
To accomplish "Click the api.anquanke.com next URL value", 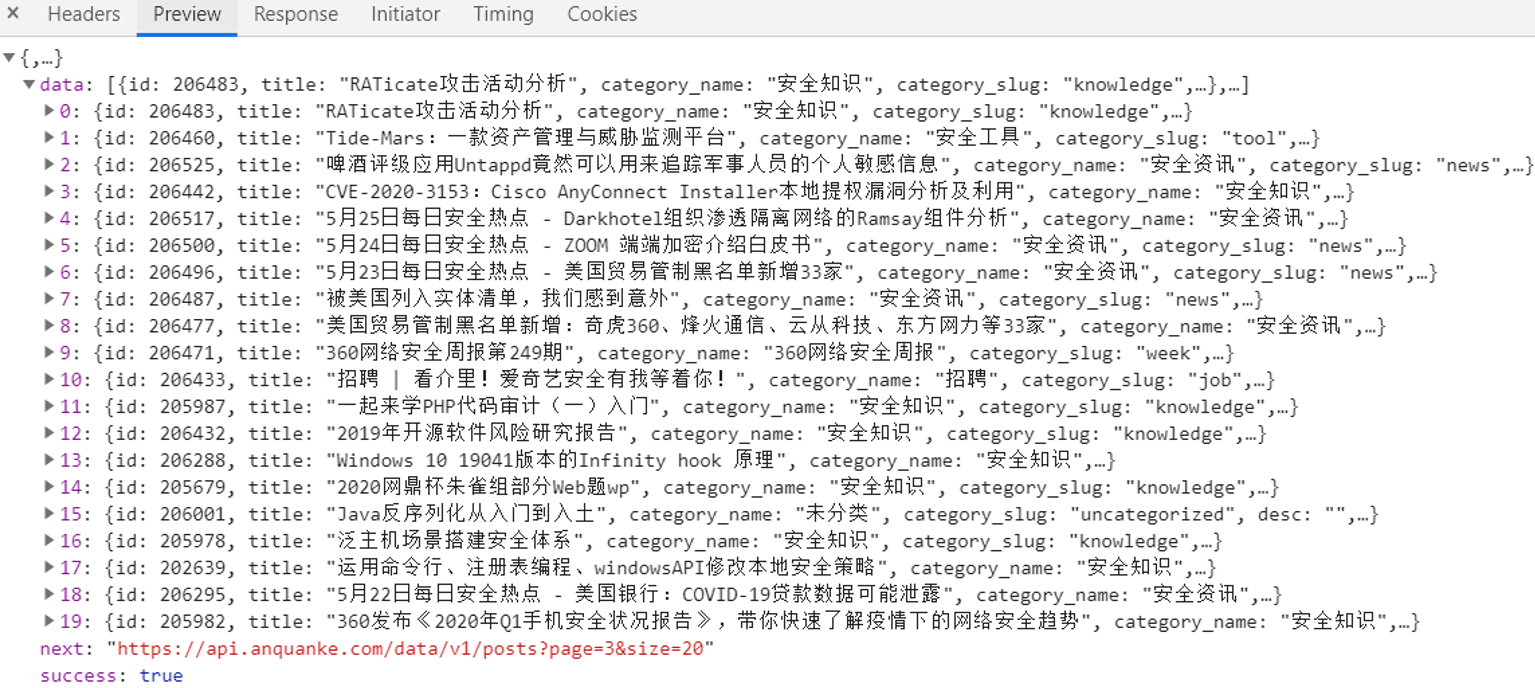I will pyautogui.click(x=411, y=649).
